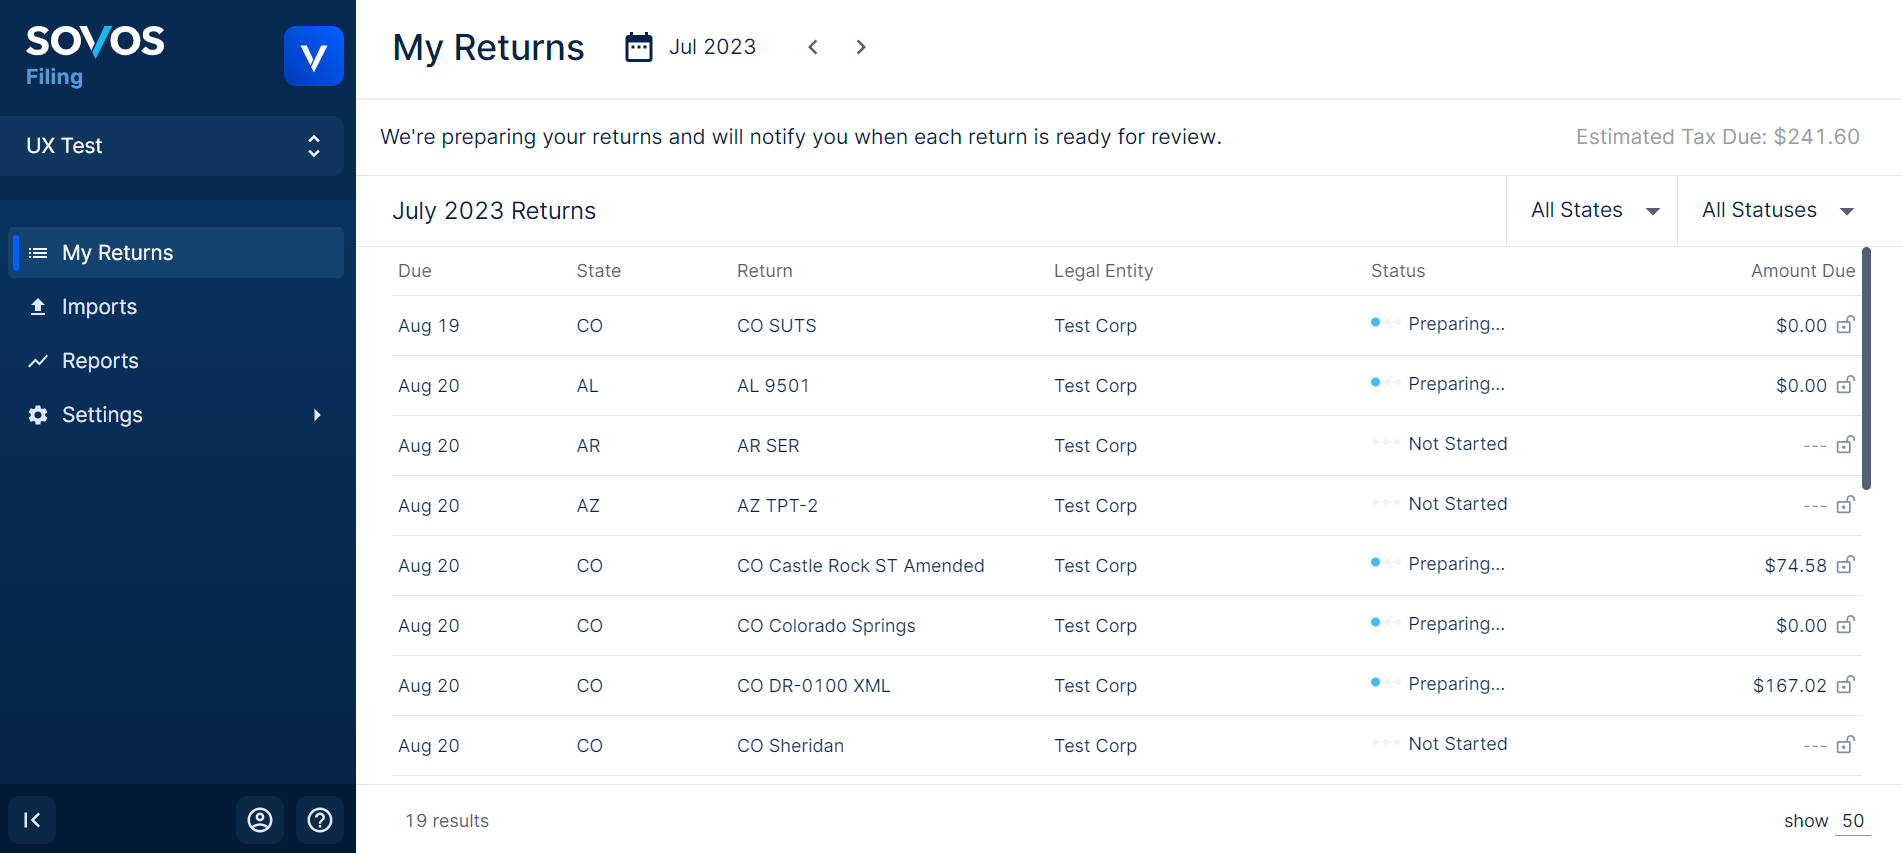Go to previous month with left chevron
Image resolution: width=1902 pixels, height=853 pixels.
[813, 47]
